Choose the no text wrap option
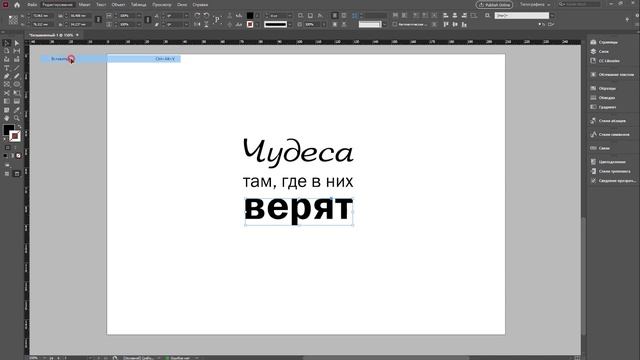The image size is (640, 360). click(335, 16)
